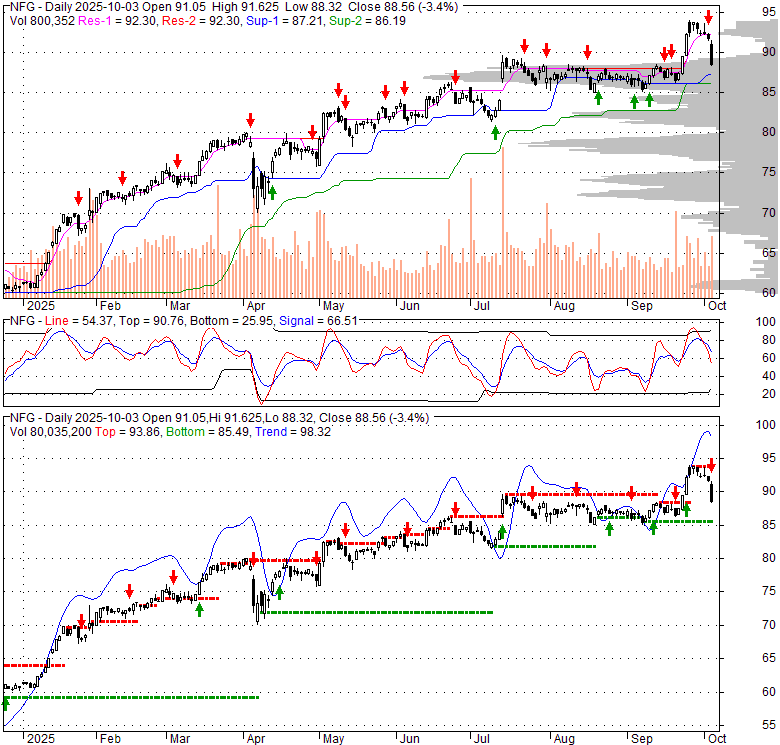Click the '100' price label on bottom chart axis
The width and height of the screenshot is (780, 745).
[766, 425]
